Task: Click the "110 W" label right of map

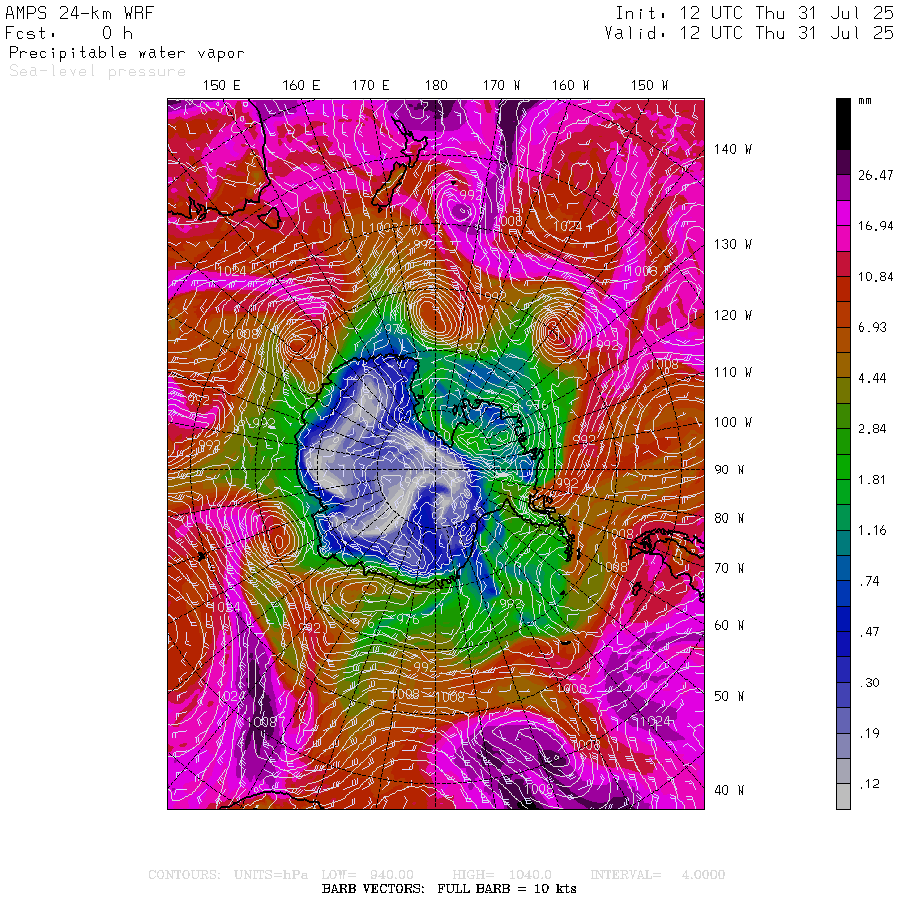Action: (733, 373)
